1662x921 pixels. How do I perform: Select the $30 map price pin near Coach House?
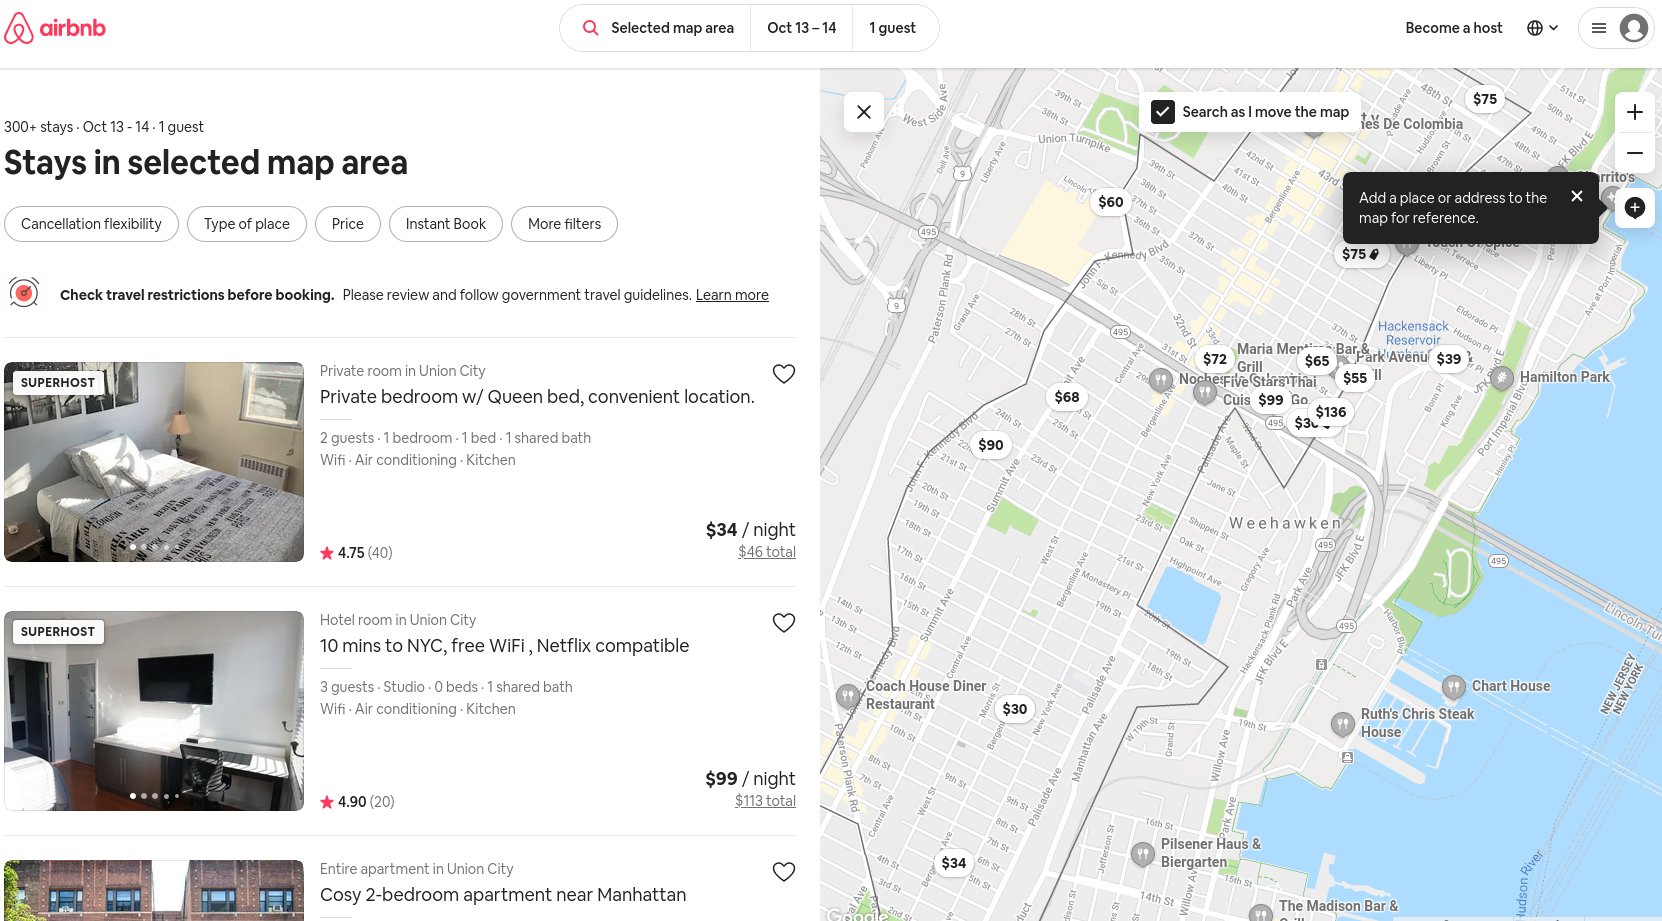tap(1015, 709)
